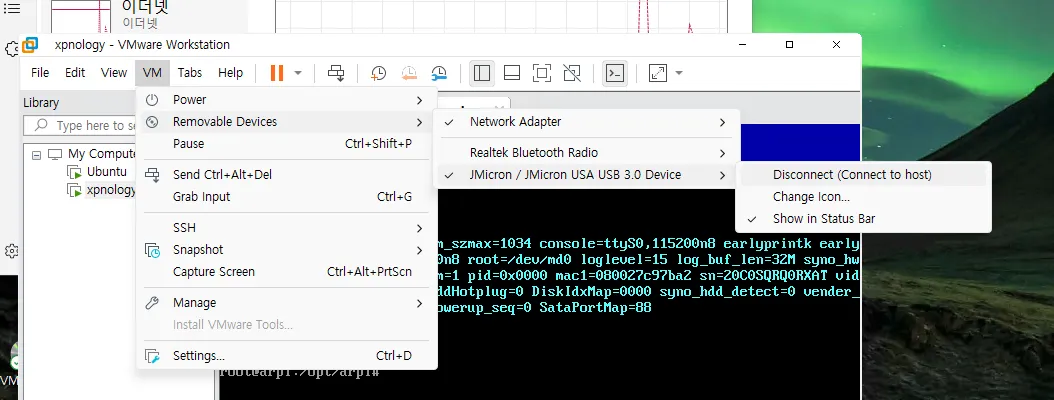
Task: Toggle JMicron USB 3.0 Device entry
Action: click(585, 175)
